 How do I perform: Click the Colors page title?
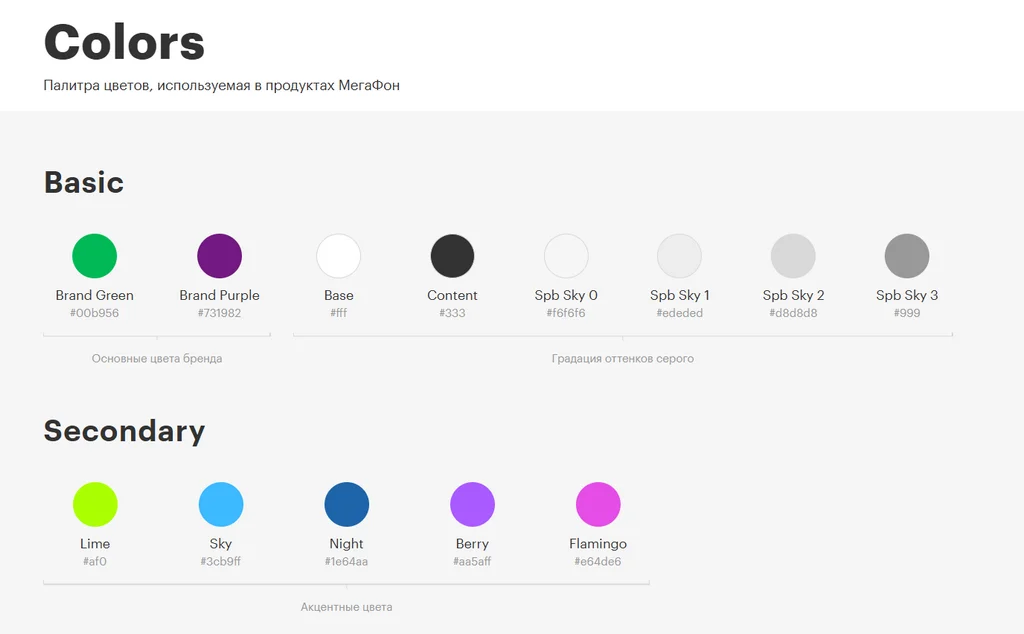point(124,43)
